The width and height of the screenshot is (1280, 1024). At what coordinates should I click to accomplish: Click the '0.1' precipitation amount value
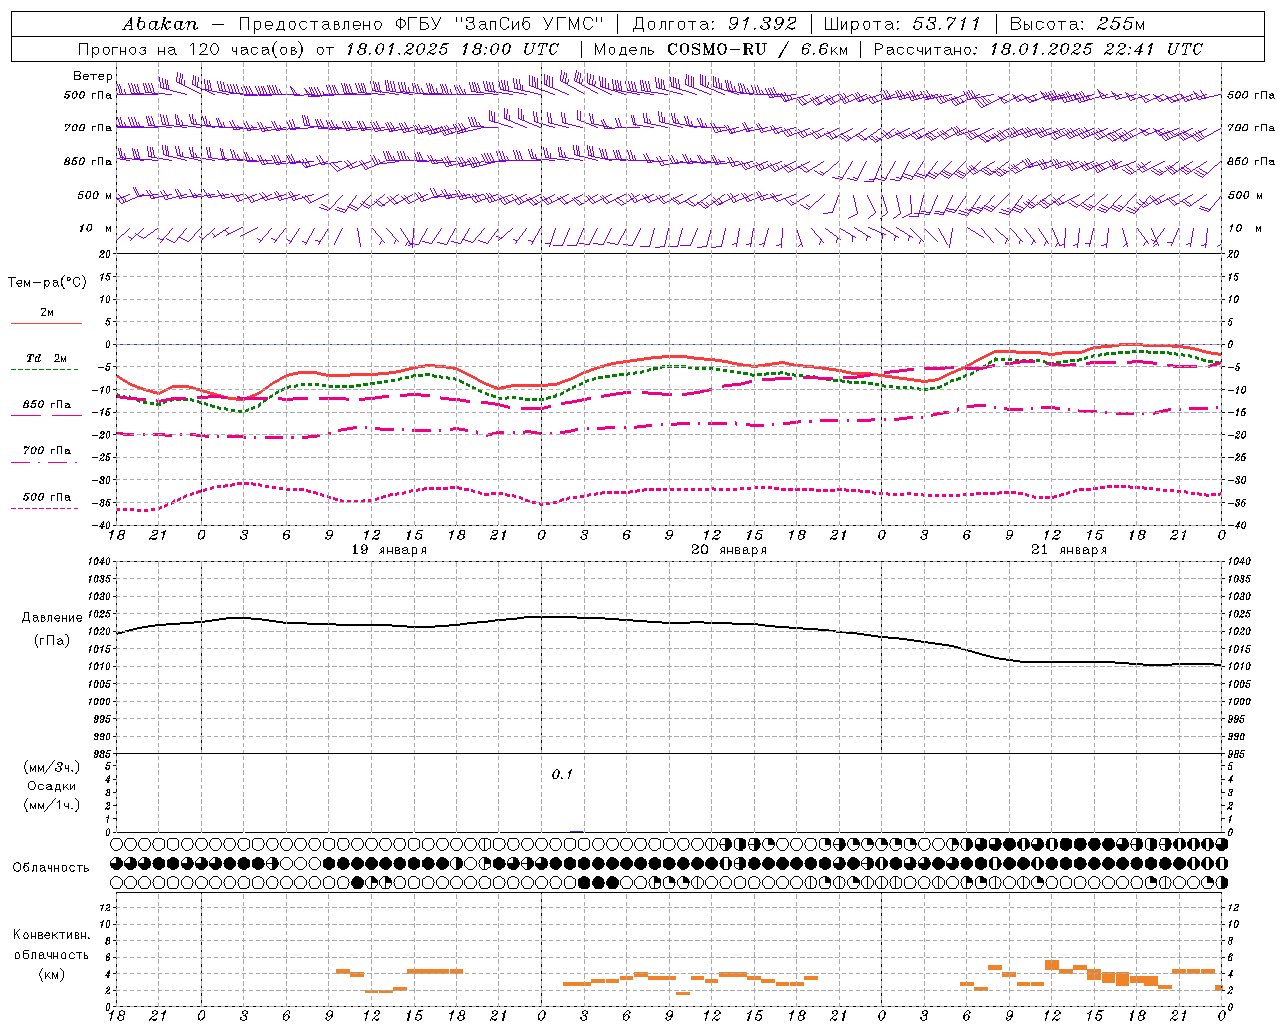(562, 775)
